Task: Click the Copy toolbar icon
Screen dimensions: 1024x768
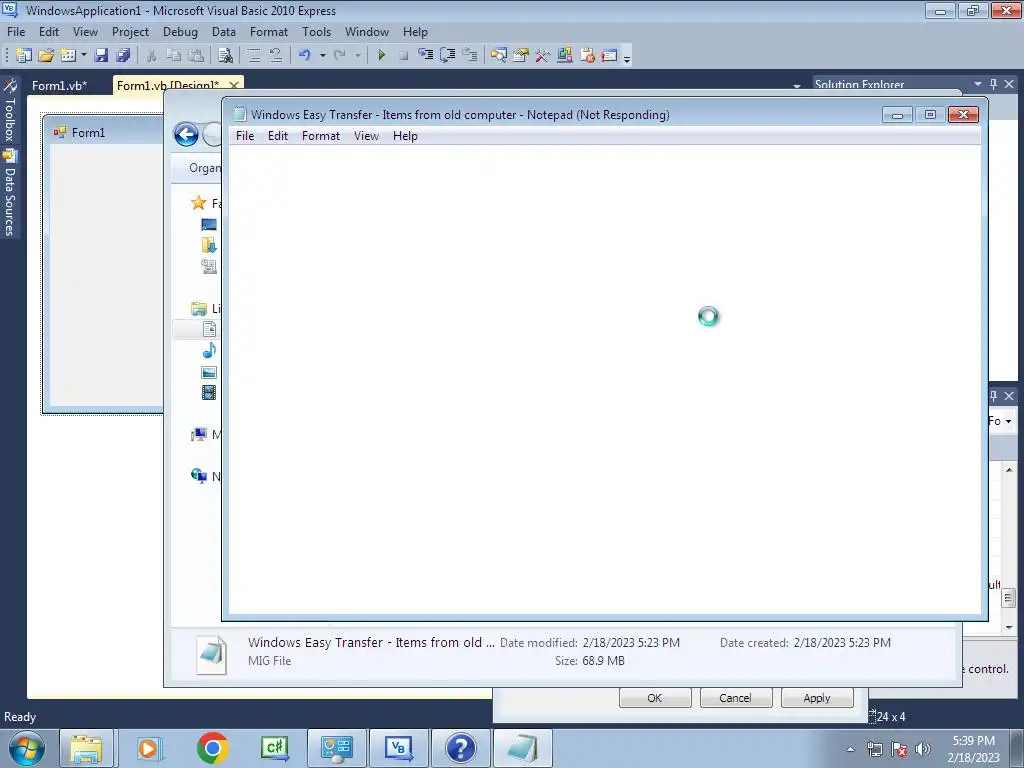Action: pos(173,56)
